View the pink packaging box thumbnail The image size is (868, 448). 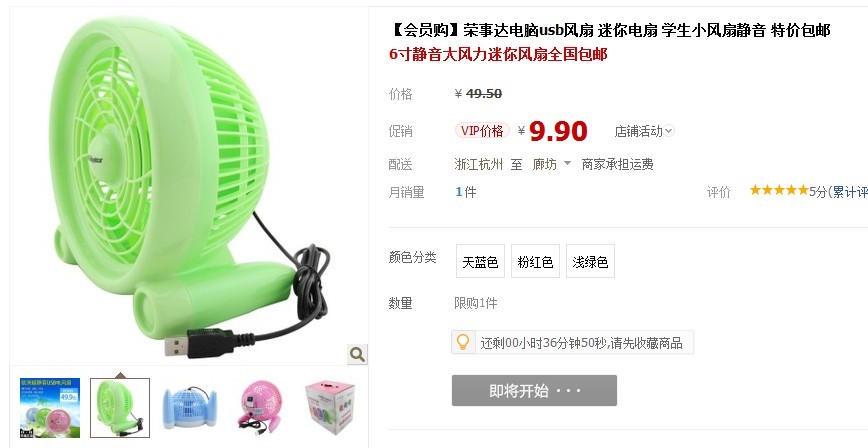pos(330,408)
